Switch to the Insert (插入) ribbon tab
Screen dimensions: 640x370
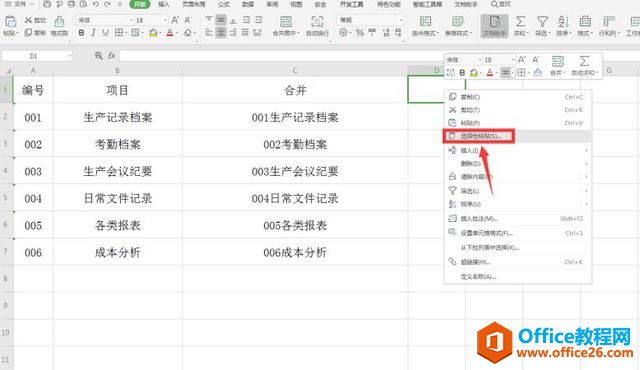(x=164, y=4)
